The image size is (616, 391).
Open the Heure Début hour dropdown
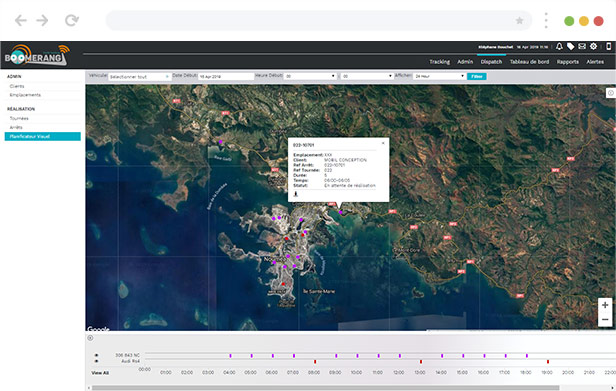(310, 76)
